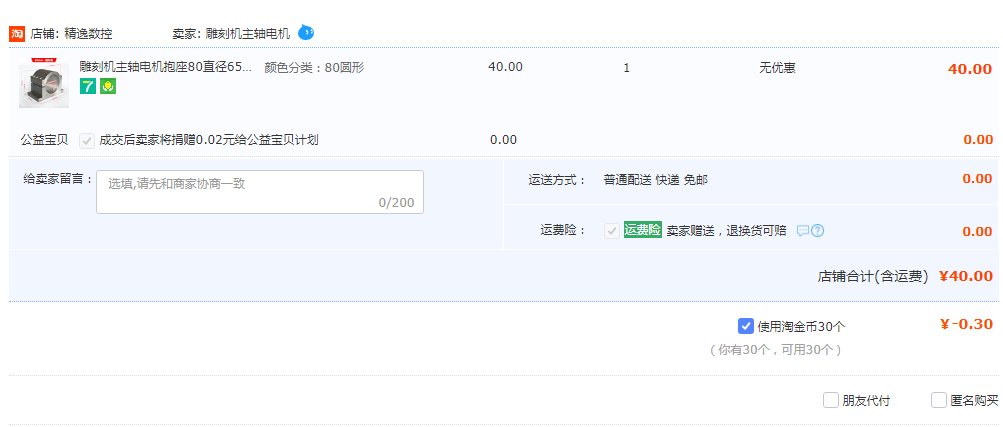Click the freight insurance question mark icon
This screenshot has width=1003, height=427.
(818, 231)
